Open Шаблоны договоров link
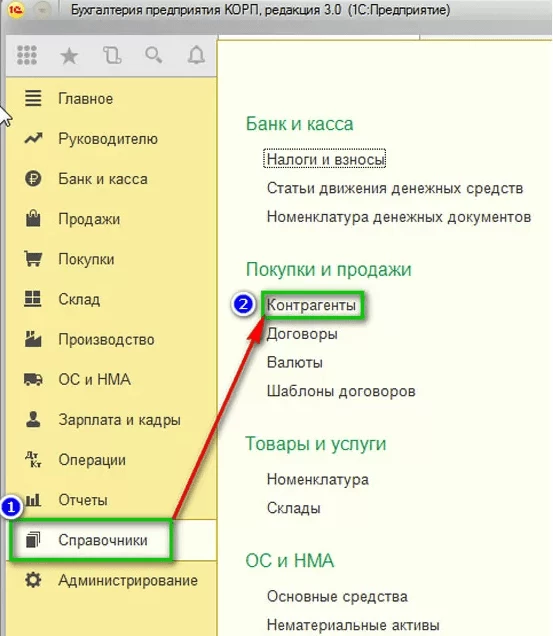Viewport: 553px width, 636px height. 341,391
